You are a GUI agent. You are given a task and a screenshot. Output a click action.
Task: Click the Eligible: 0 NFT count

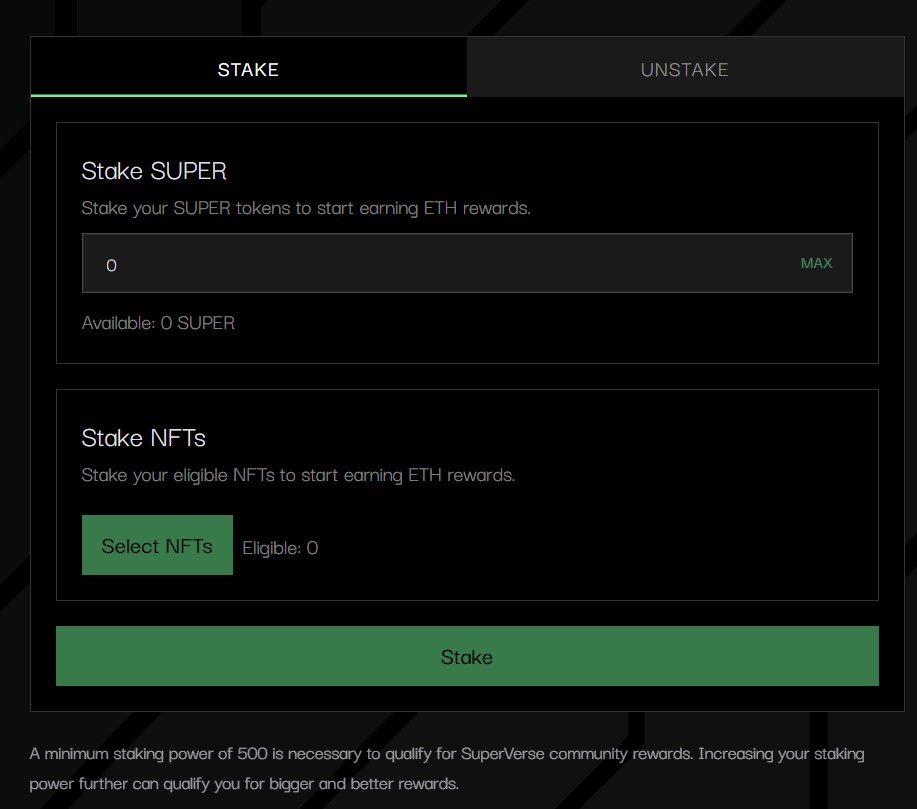point(280,547)
